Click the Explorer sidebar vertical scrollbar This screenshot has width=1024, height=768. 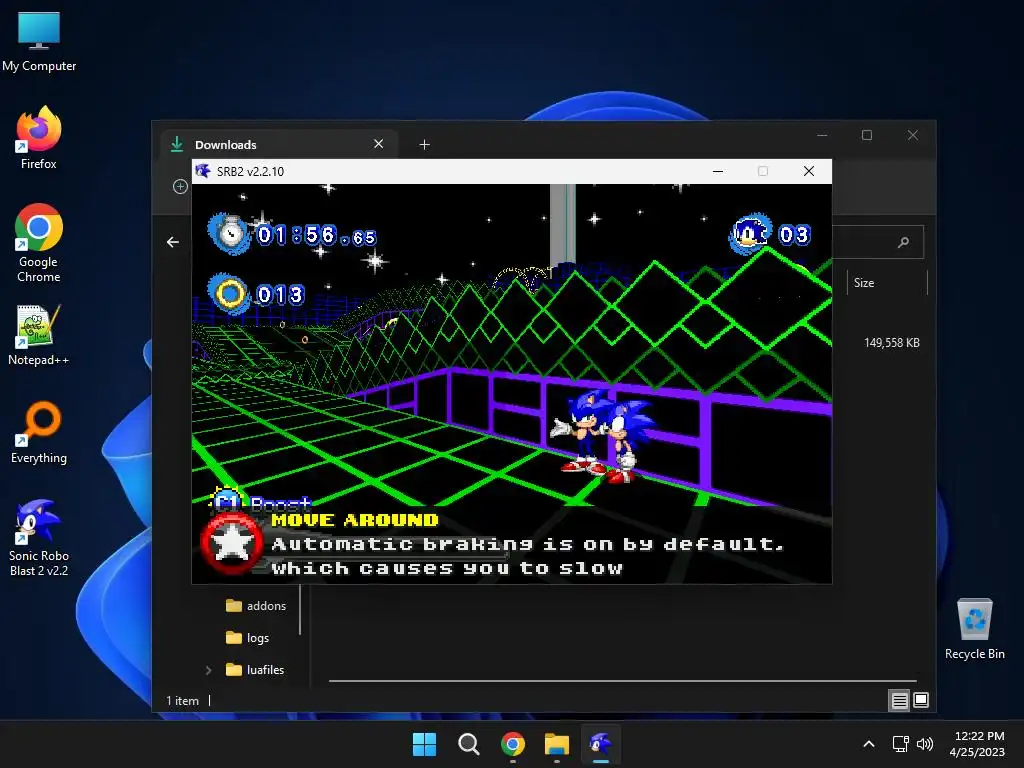tap(300, 610)
